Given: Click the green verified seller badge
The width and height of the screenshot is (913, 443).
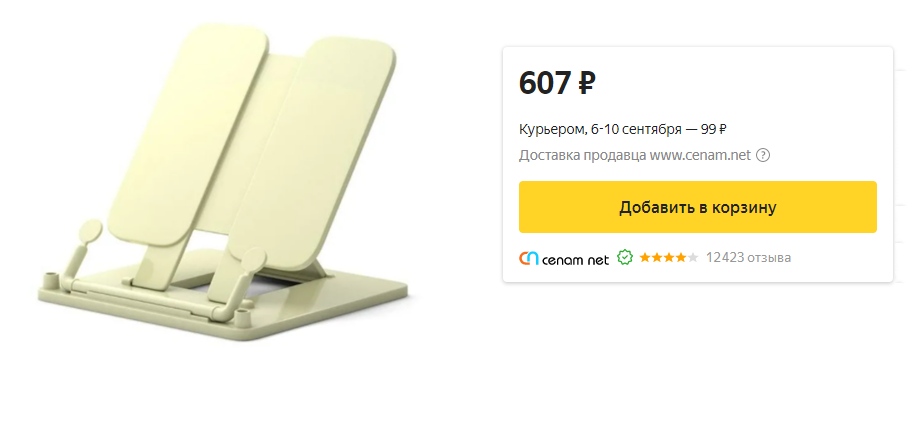Looking at the screenshot, I should click(625, 257).
